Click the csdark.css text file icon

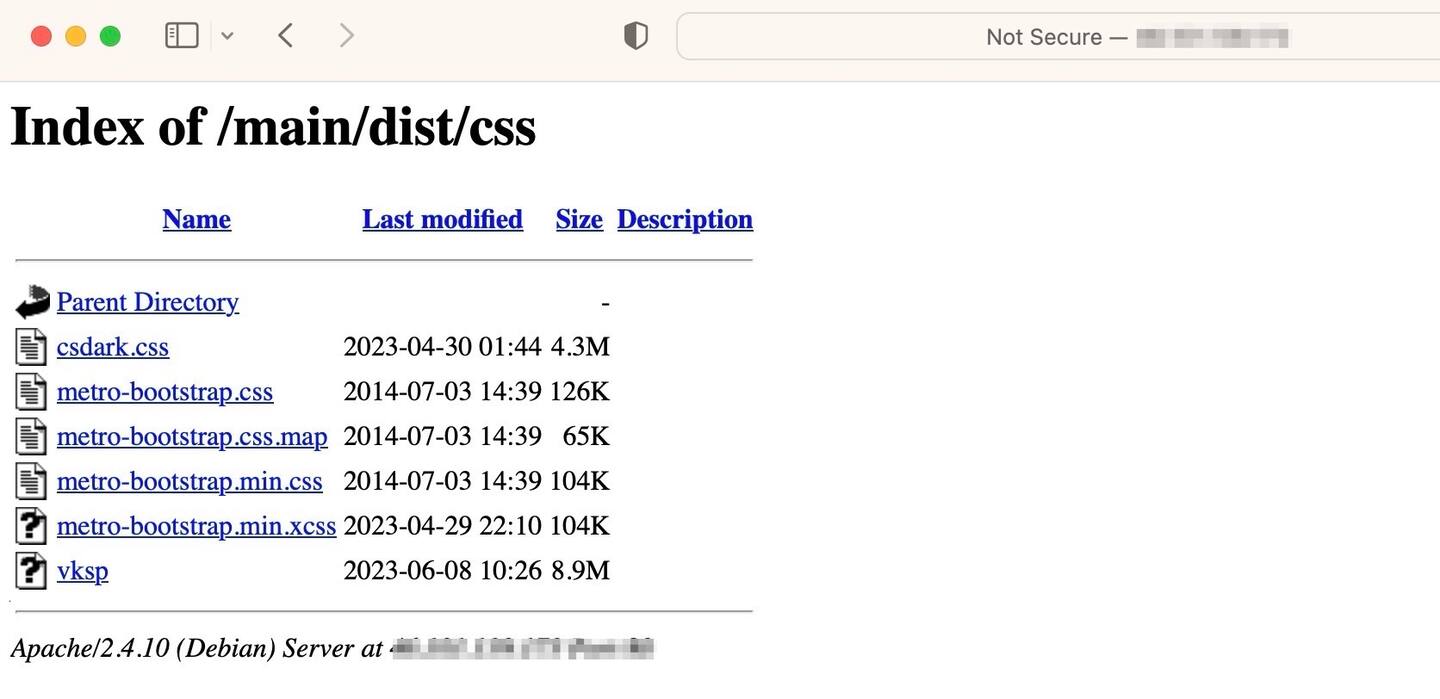[x=32, y=347]
